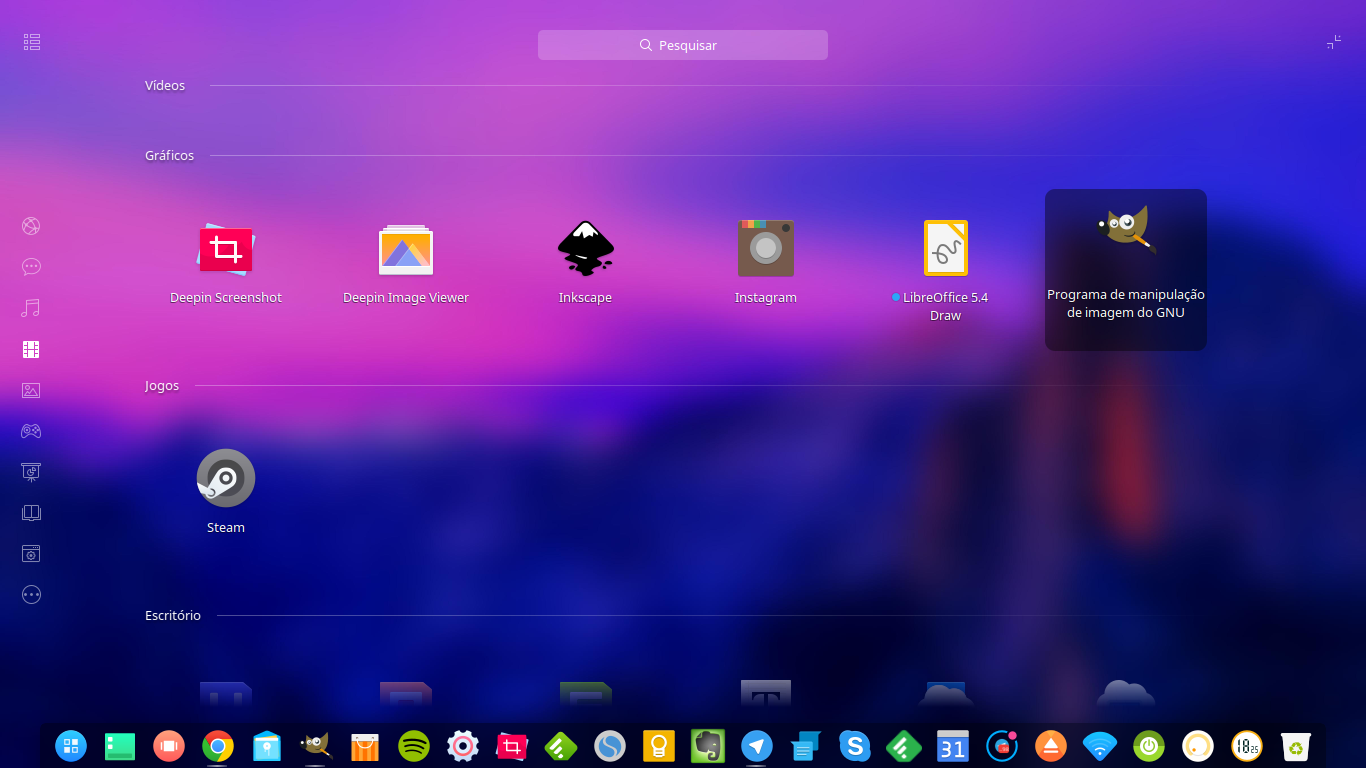1366x768 pixels.
Task: Click the Gráficos section header
Action: (x=170, y=156)
